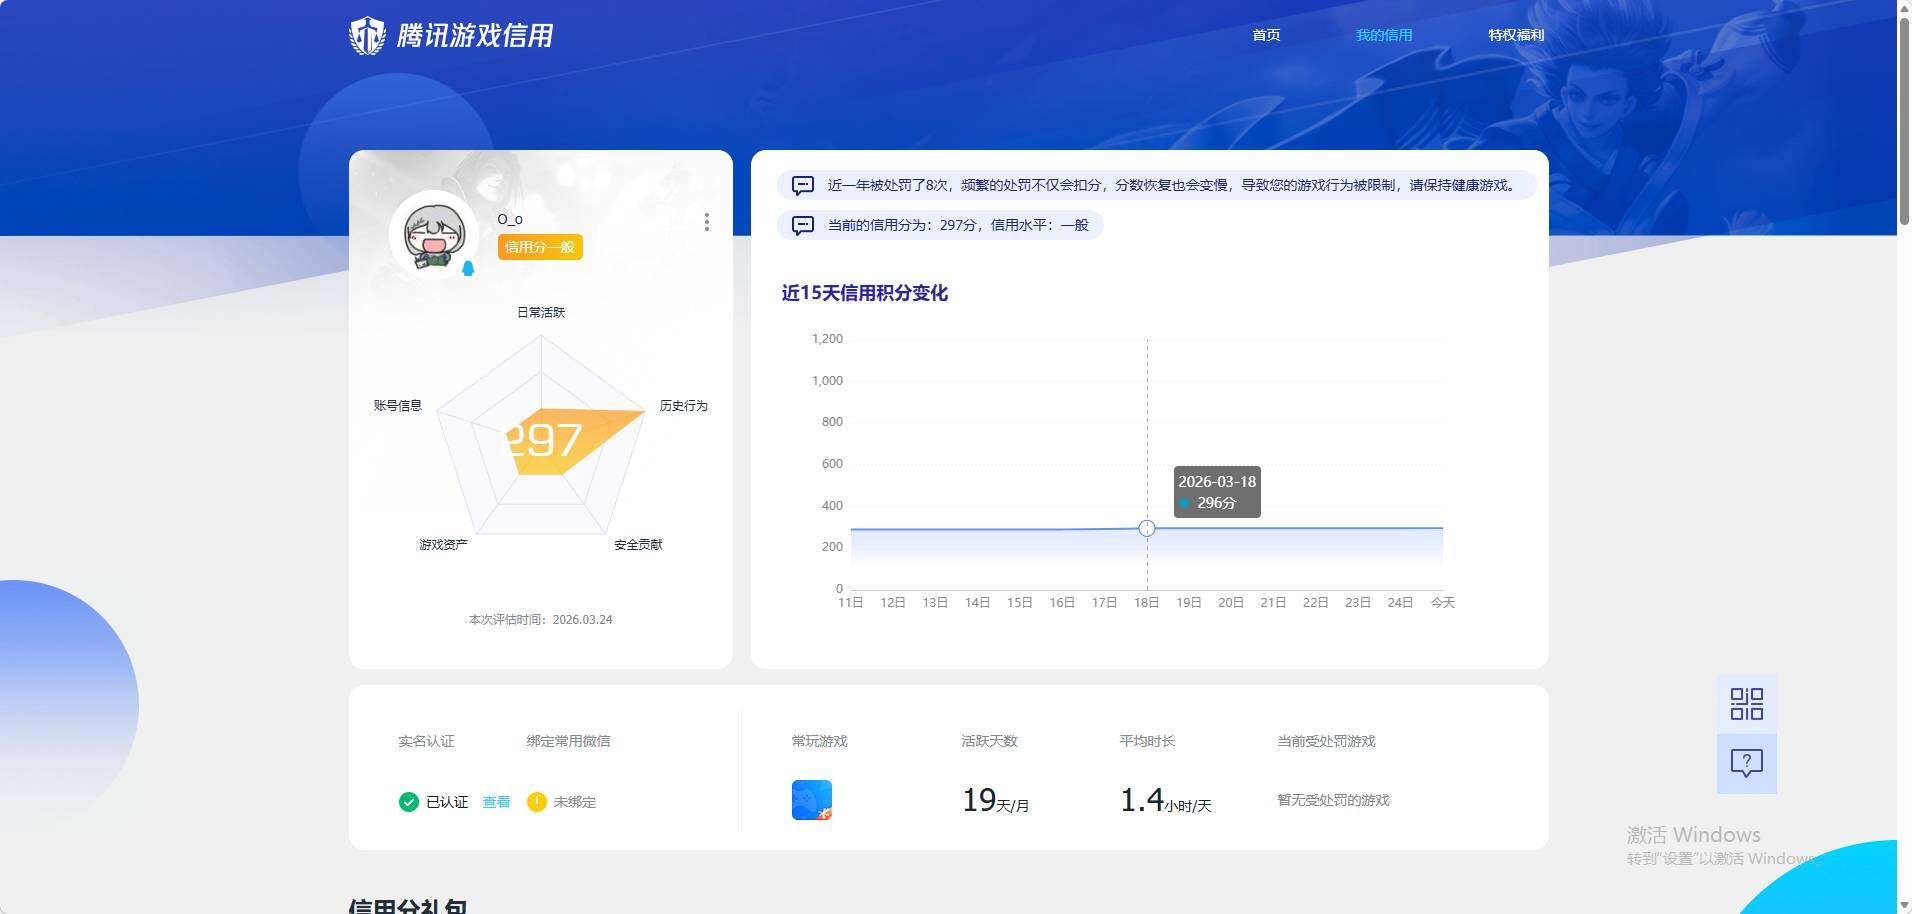Click the 1.4小时/天 average duration value
This screenshot has width=1912, height=914.
pos(1165,800)
